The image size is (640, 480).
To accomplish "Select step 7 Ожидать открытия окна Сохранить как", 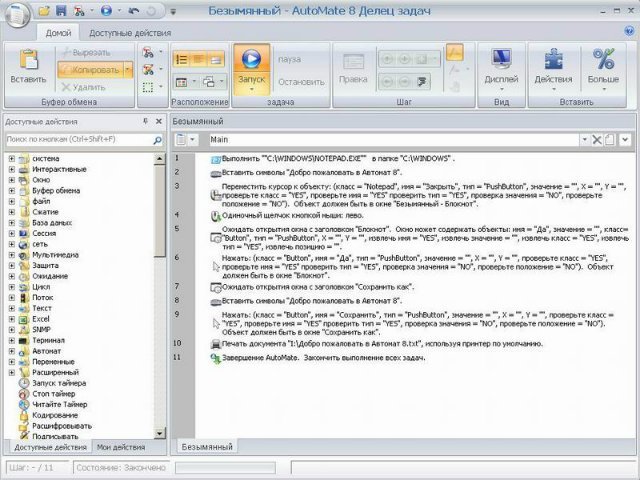I will point(313,287).
